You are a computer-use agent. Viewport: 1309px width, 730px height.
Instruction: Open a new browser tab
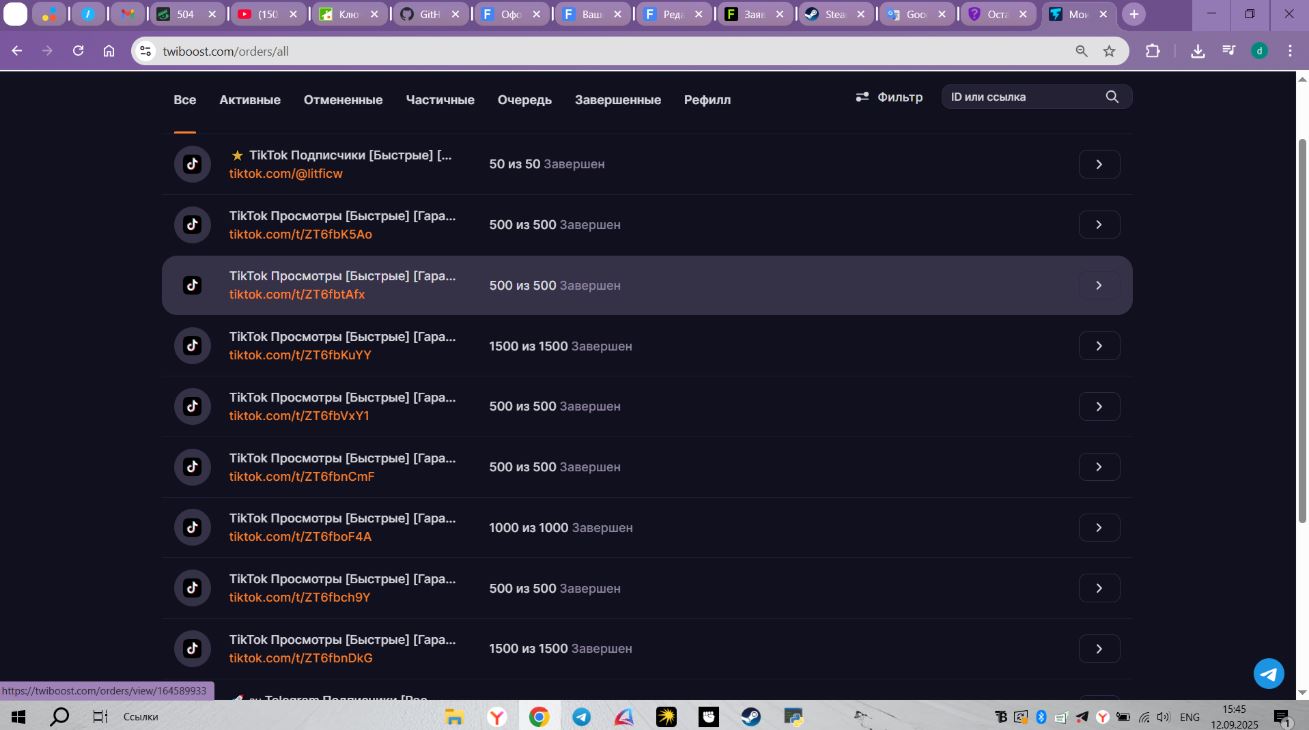[1134, 14]
